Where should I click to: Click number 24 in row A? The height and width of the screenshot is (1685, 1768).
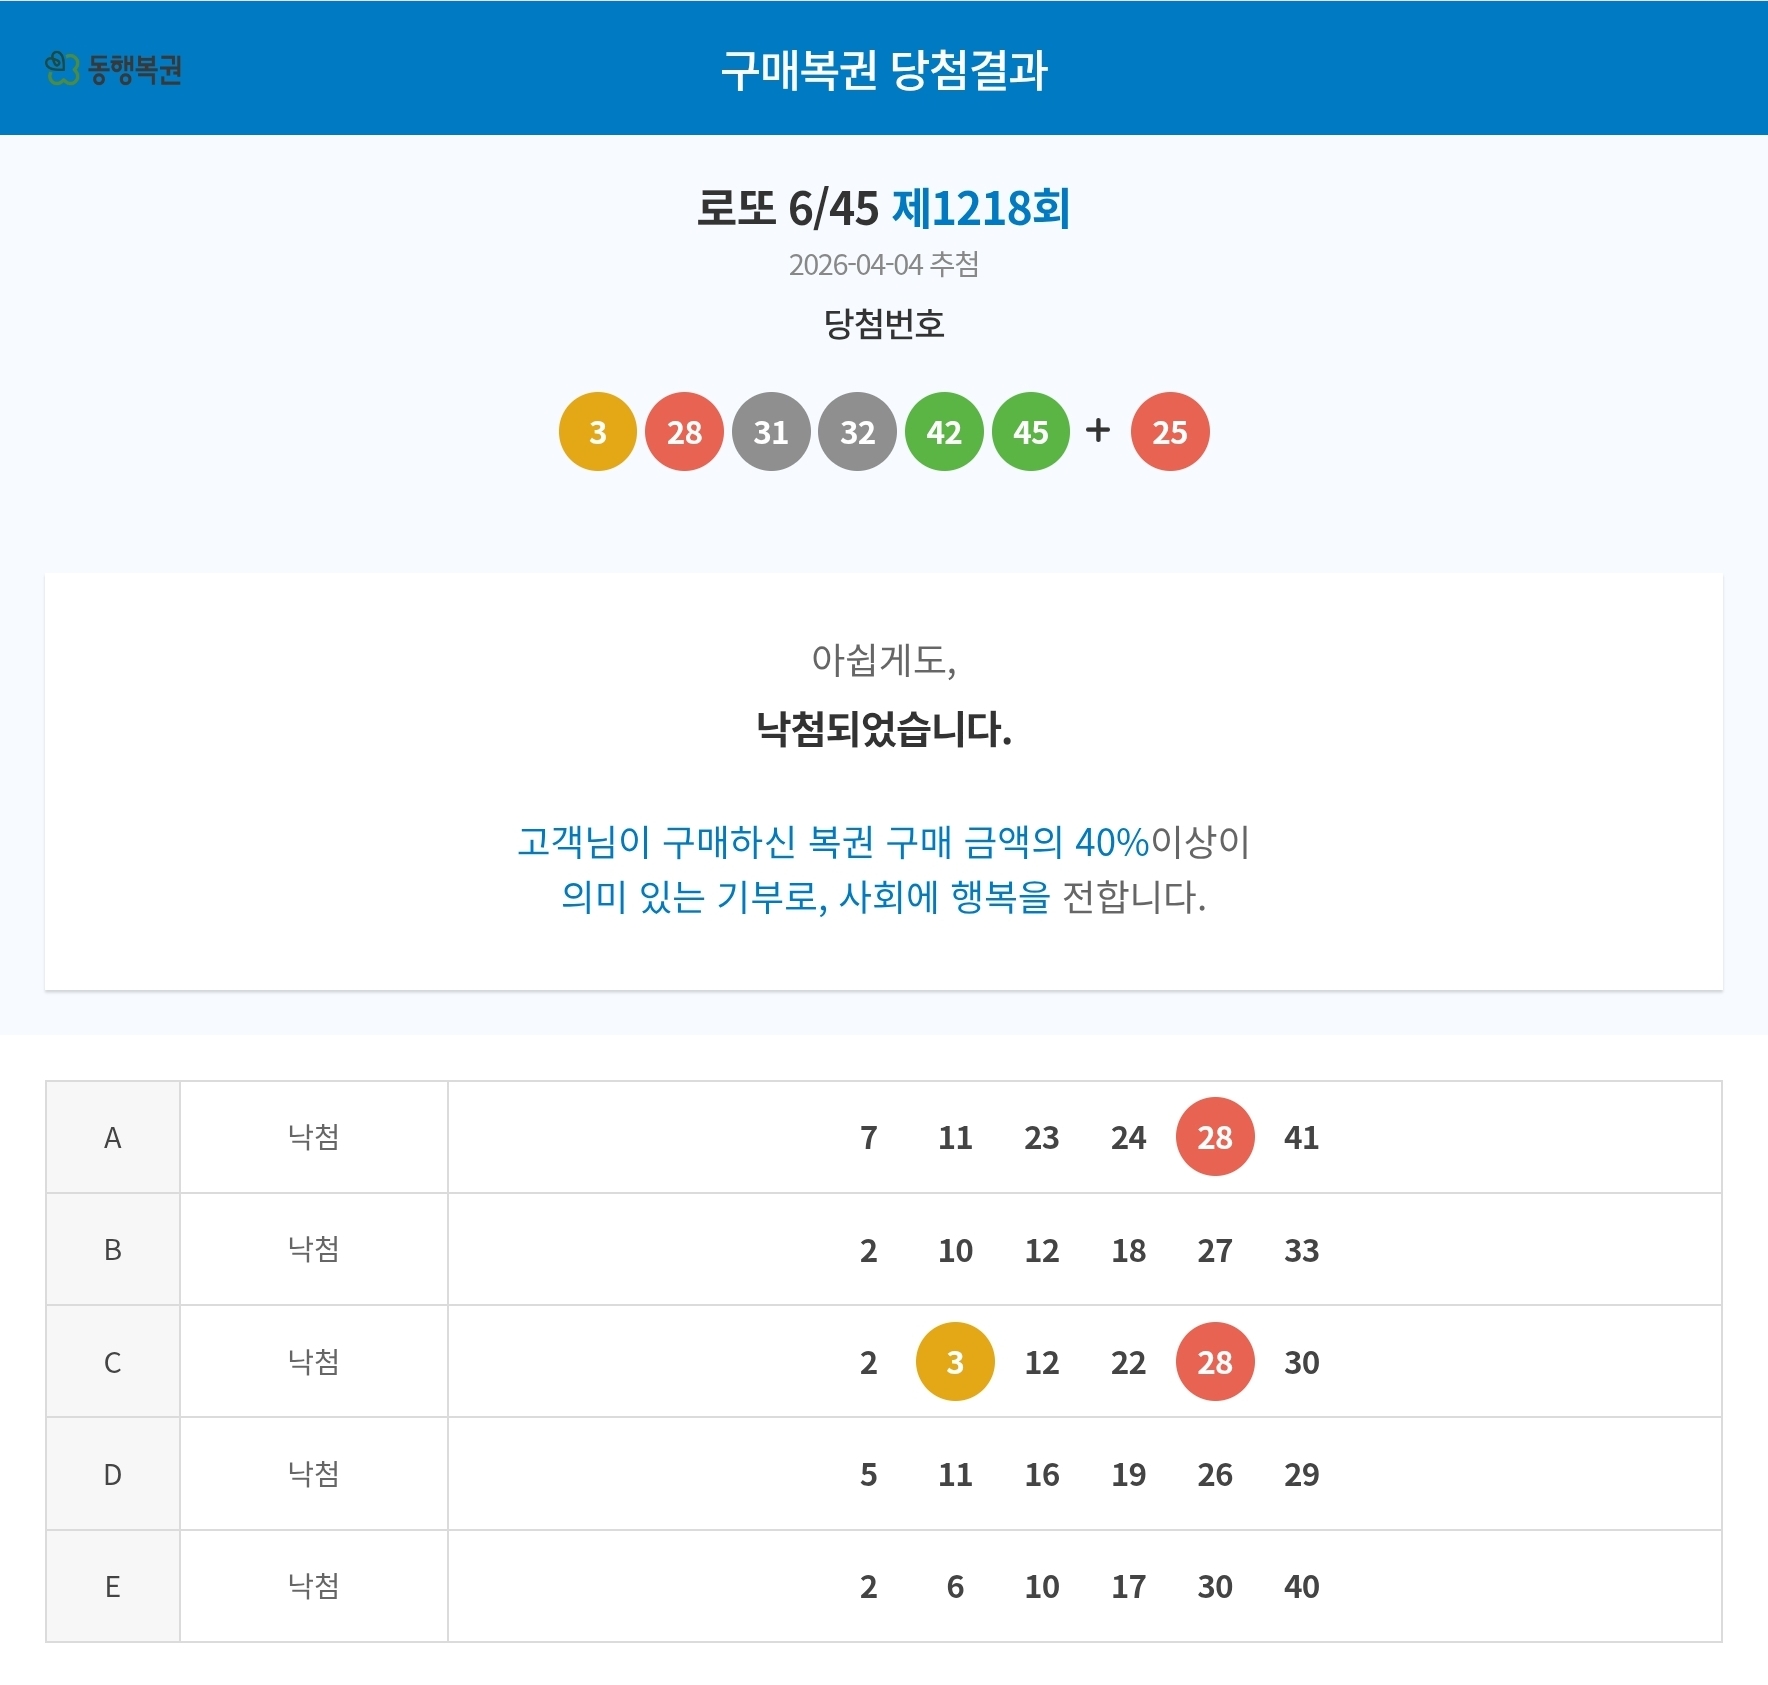click(x=1129, y=1138)
